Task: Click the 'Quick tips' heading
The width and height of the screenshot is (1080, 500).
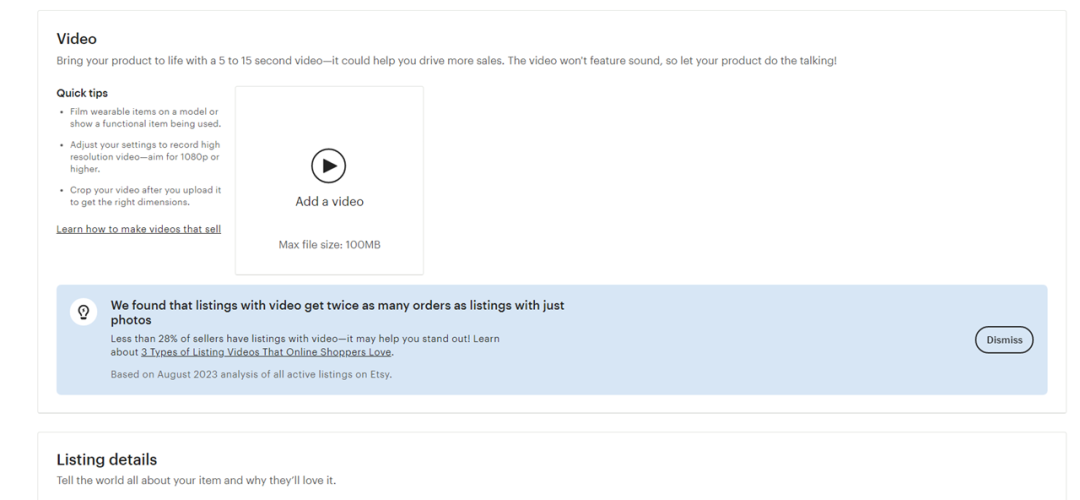Action: tap(82, 93)
